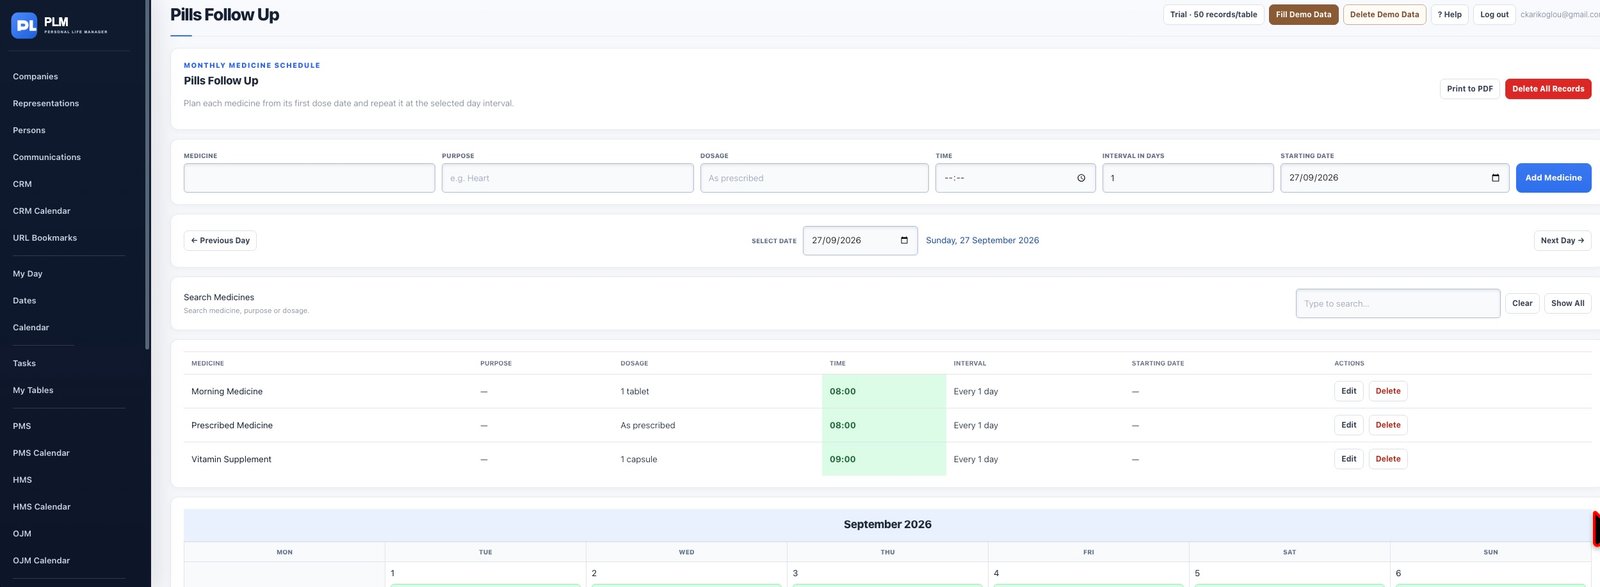
Task: Click the Add Medicine button
Action: (x=1553, y=178)
